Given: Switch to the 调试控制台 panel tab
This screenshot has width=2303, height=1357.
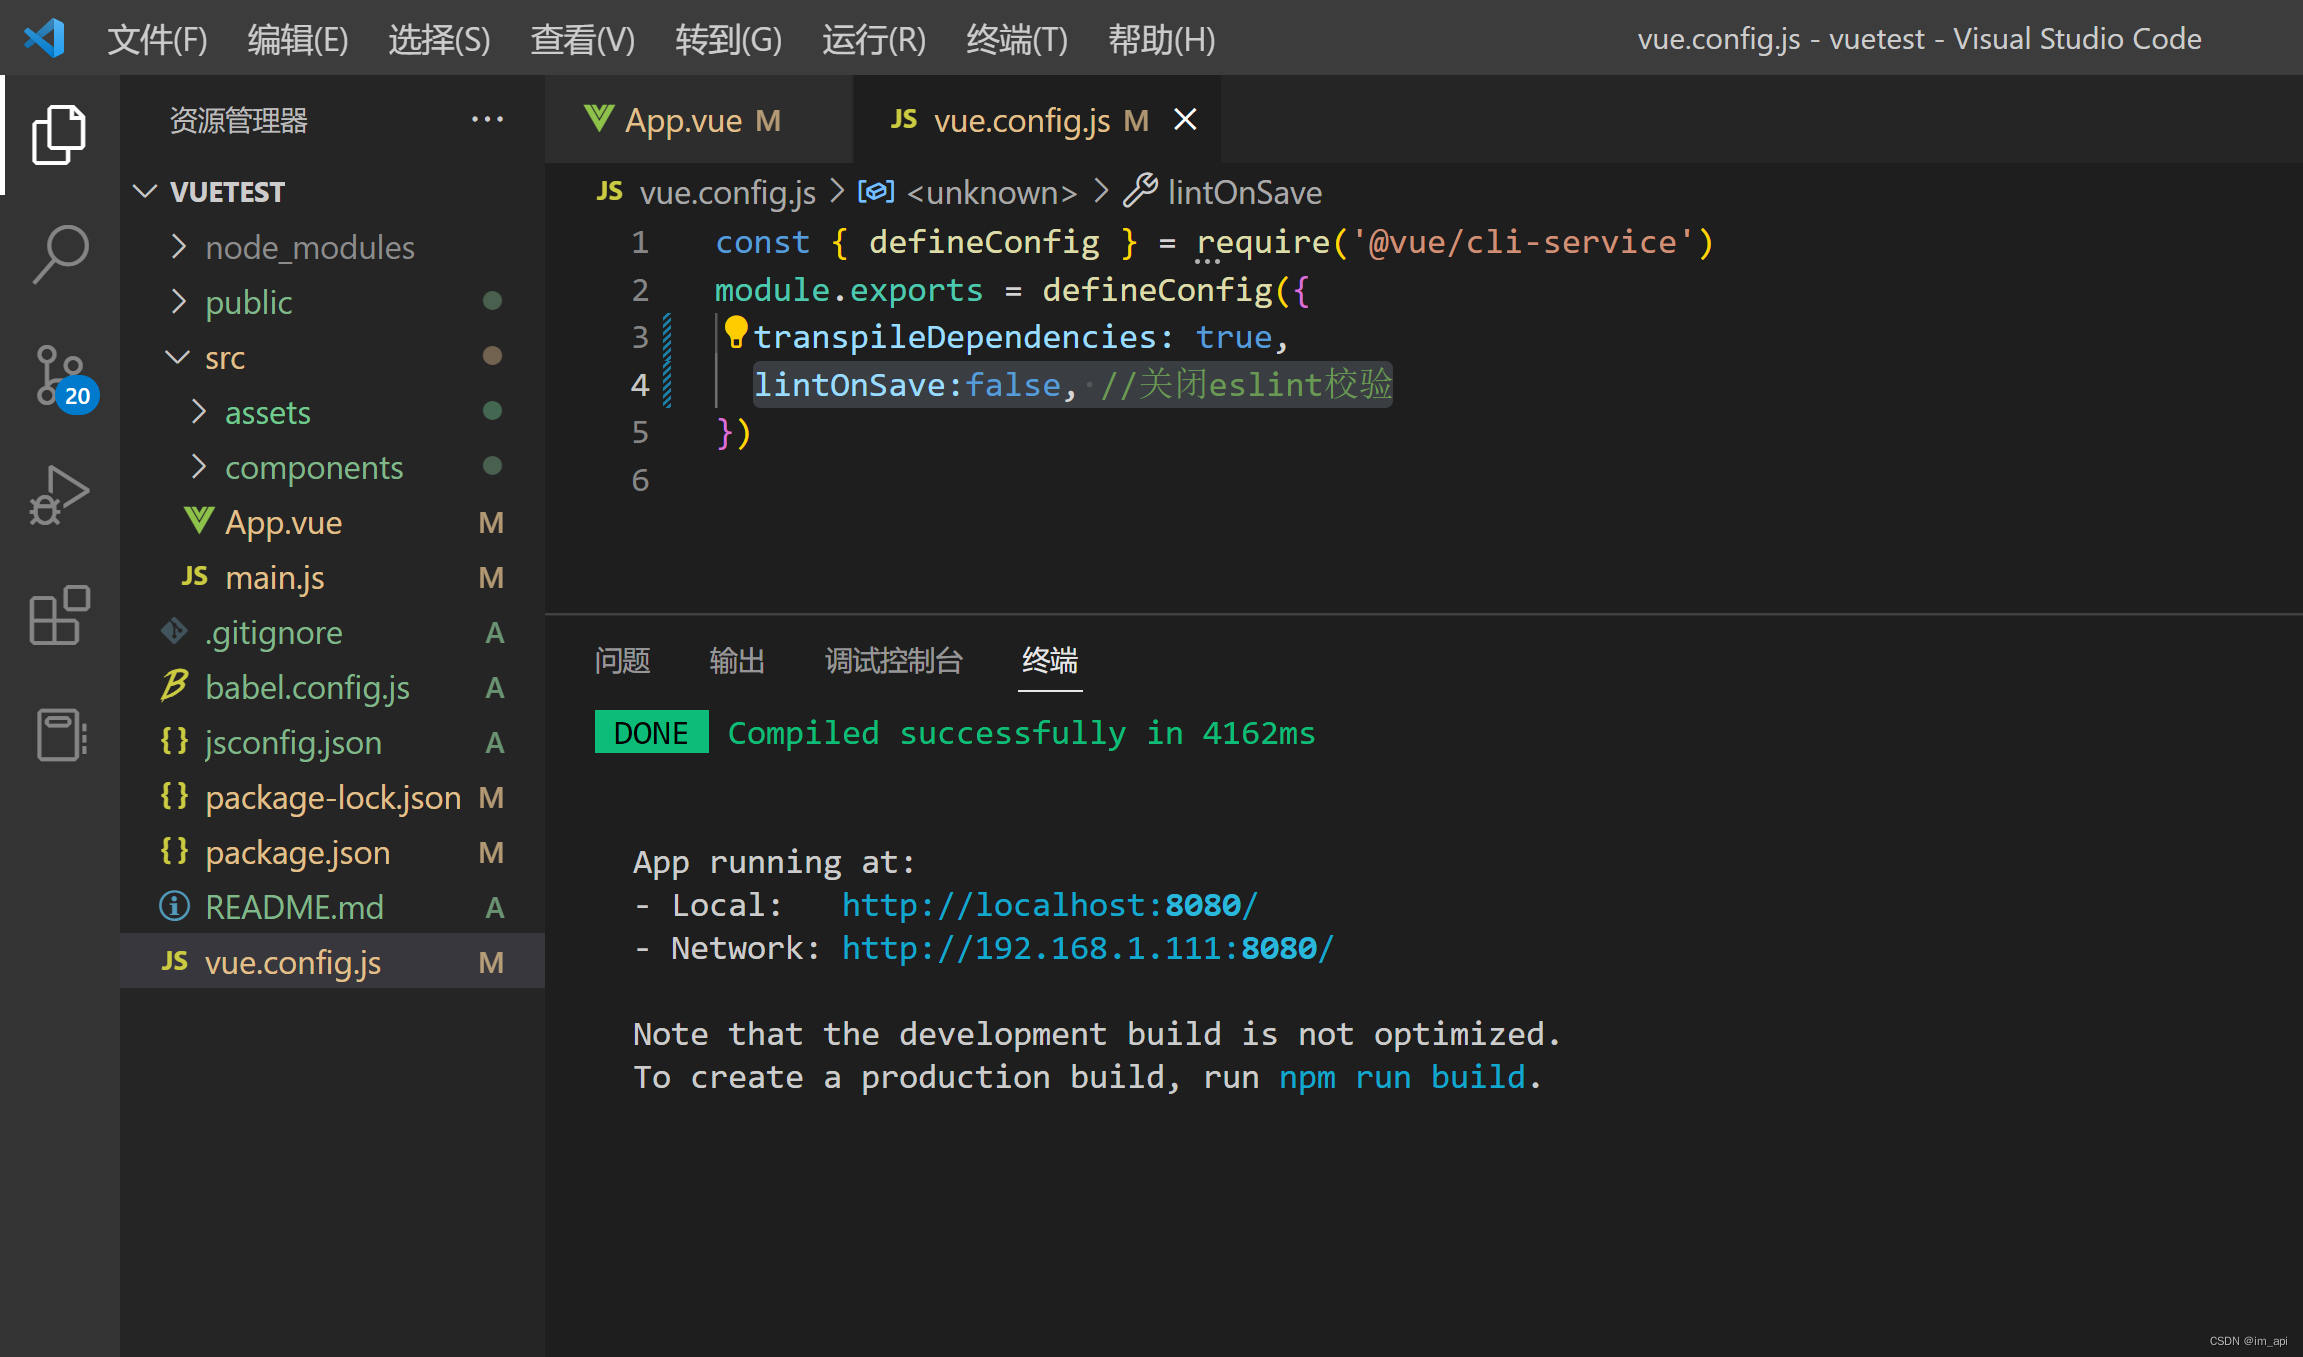Looking at the screenshot, I should (x=893, y=660).
